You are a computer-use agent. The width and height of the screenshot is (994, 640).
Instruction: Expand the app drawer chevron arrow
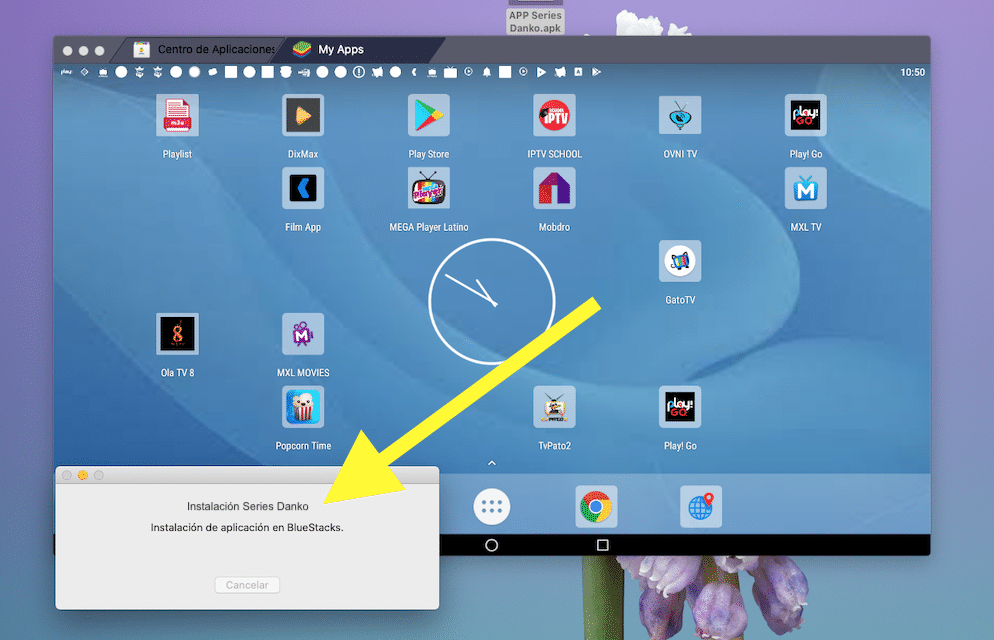pos(491,463)
